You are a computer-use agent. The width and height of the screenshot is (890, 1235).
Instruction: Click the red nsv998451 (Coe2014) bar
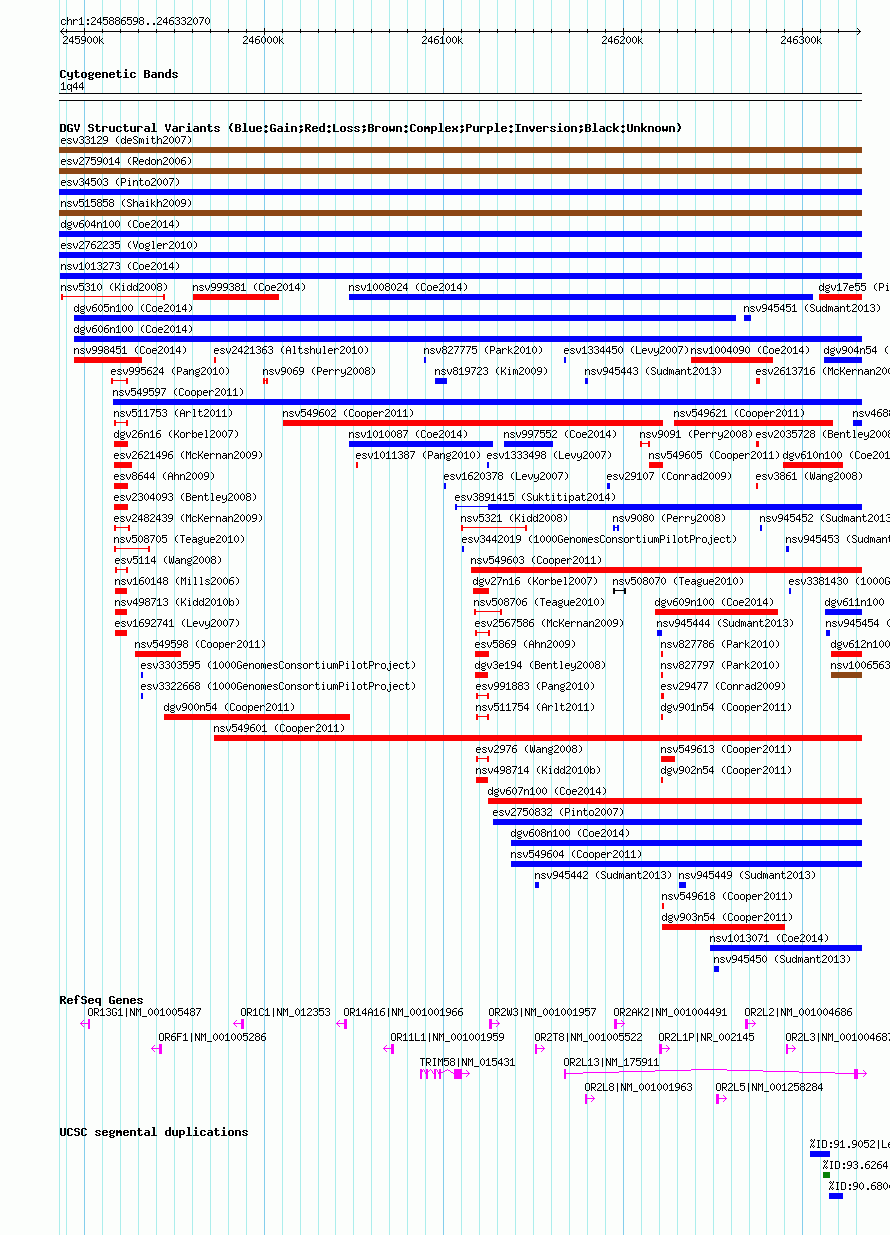pos(108,360)
